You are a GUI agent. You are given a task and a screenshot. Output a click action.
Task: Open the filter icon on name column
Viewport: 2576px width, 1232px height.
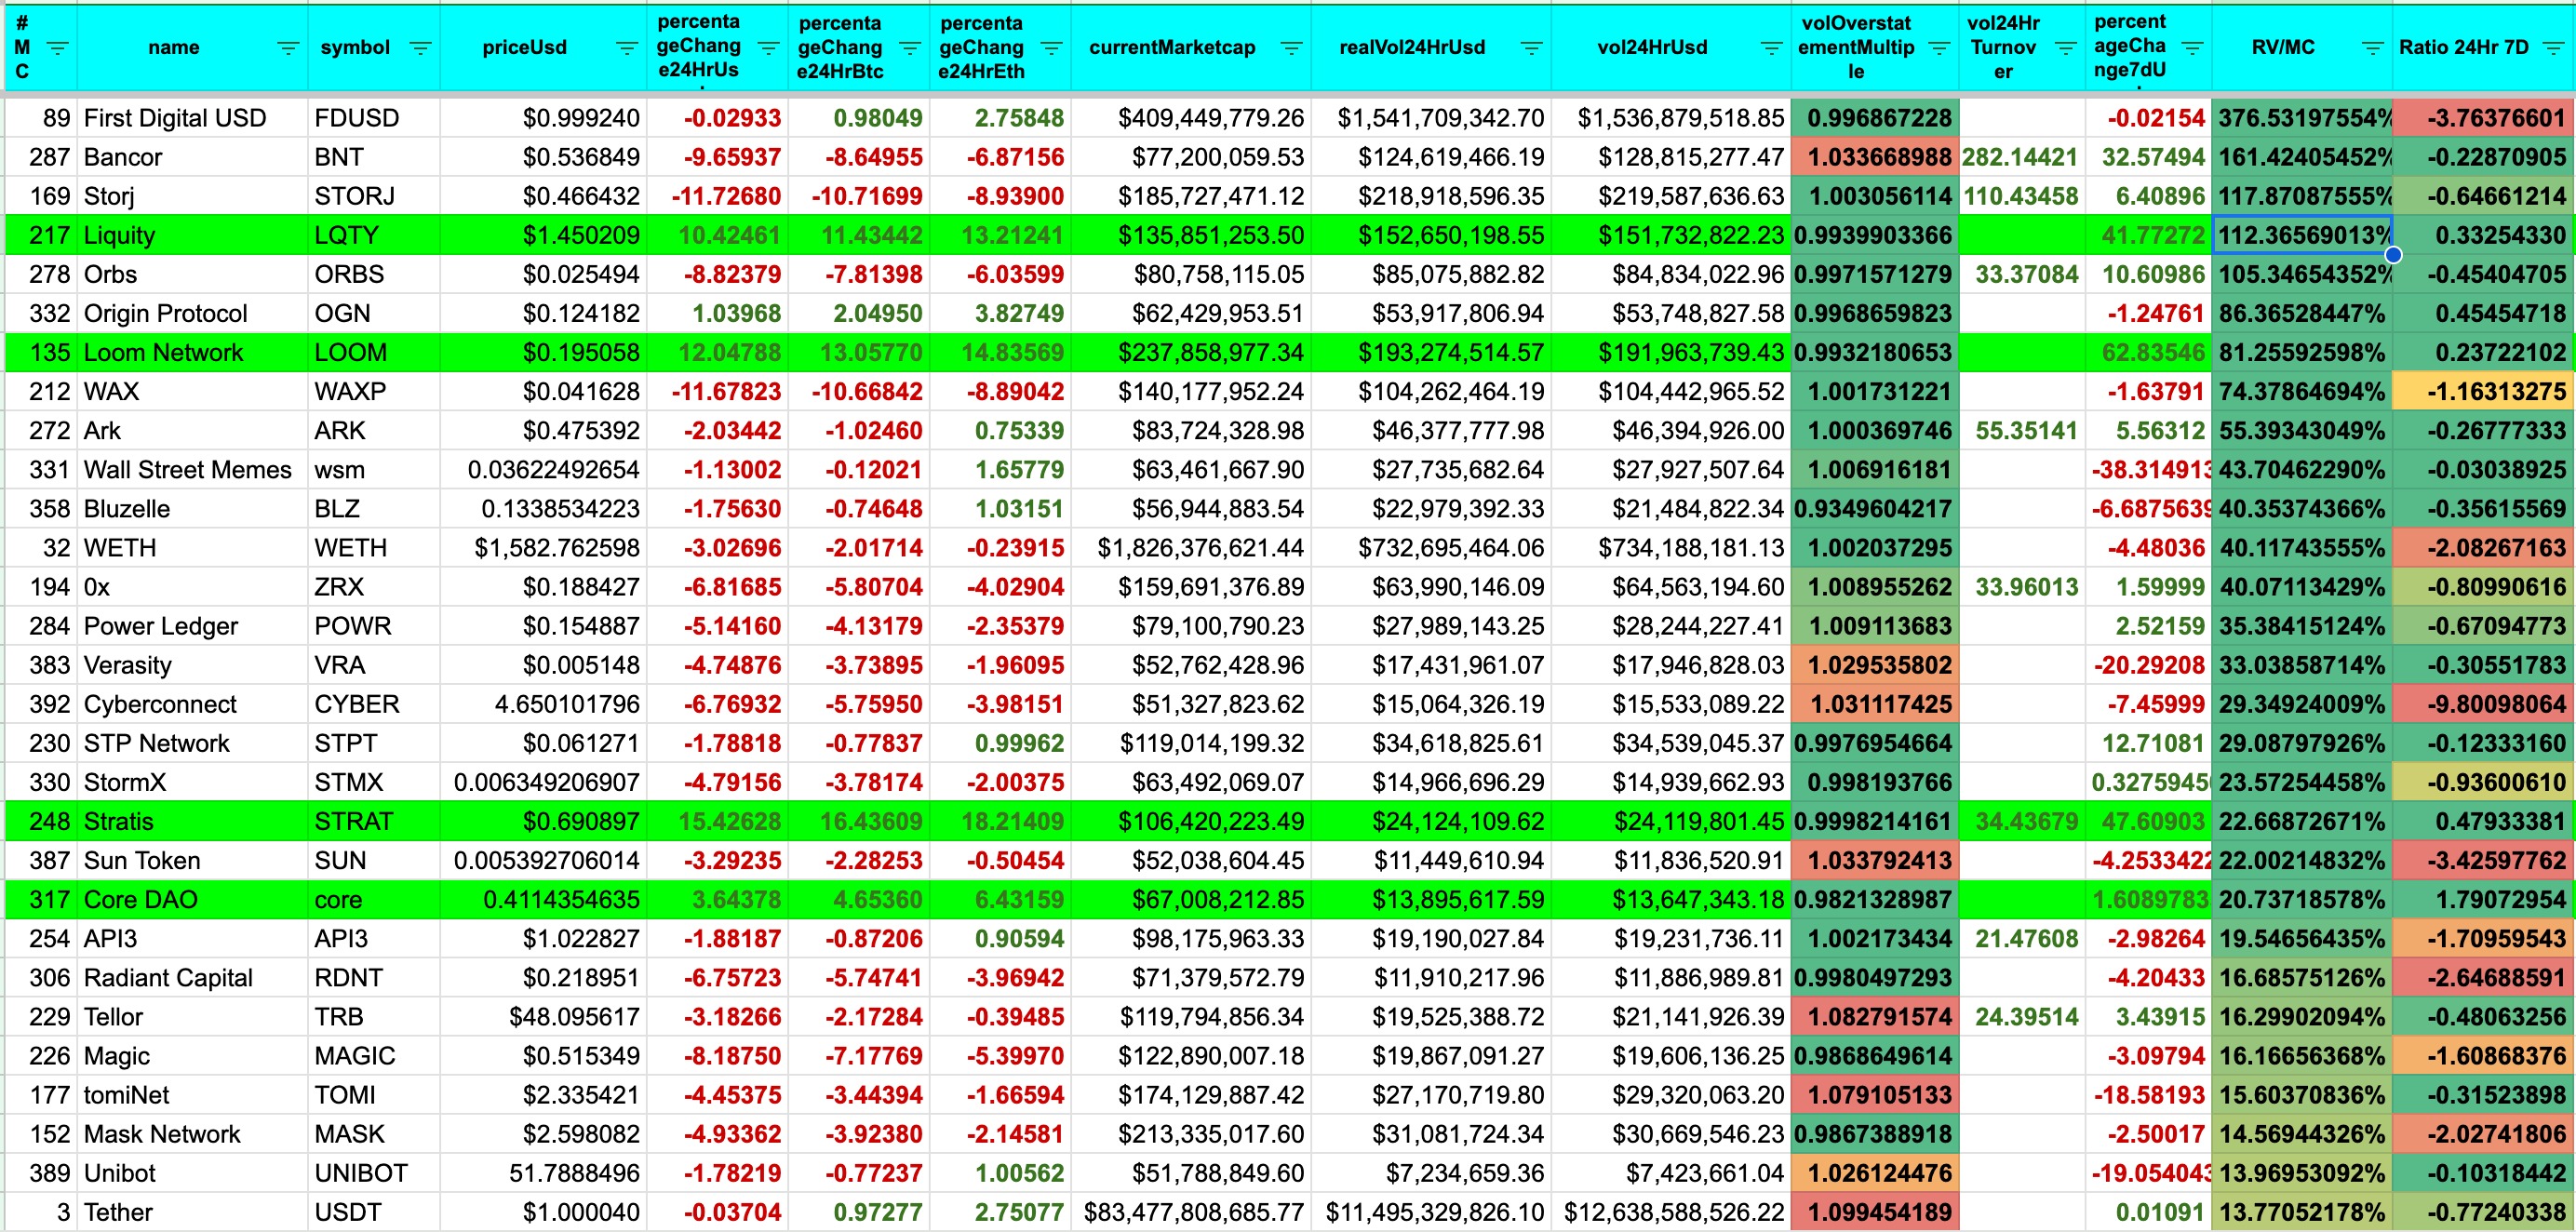tap(288, 48)
